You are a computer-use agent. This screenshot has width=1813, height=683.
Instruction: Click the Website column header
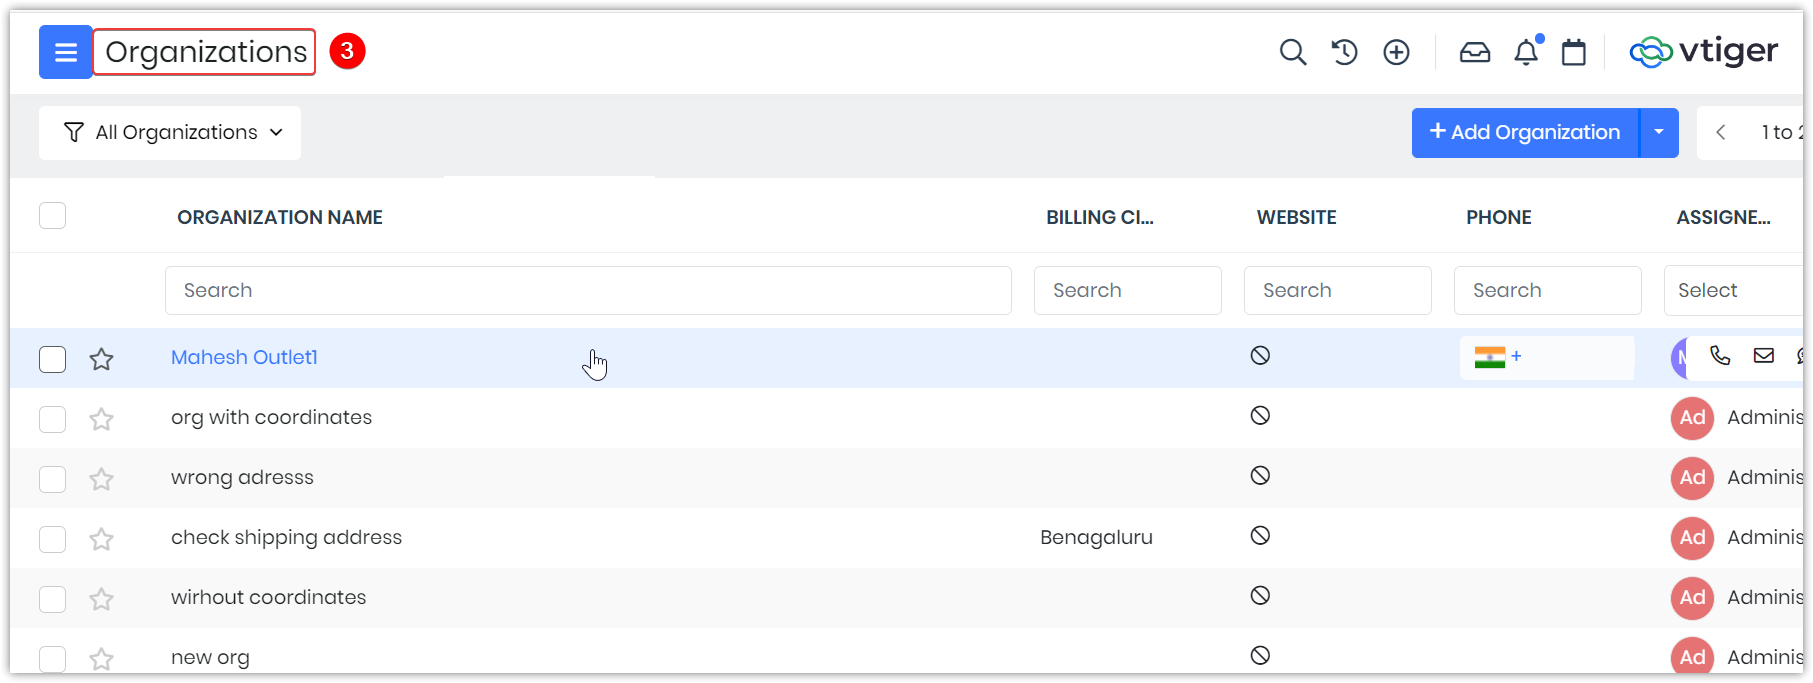tap(1296, 218)
